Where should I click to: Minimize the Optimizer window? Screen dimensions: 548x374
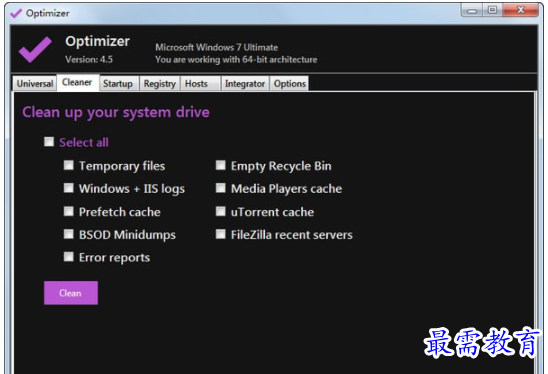click(472, 10)
